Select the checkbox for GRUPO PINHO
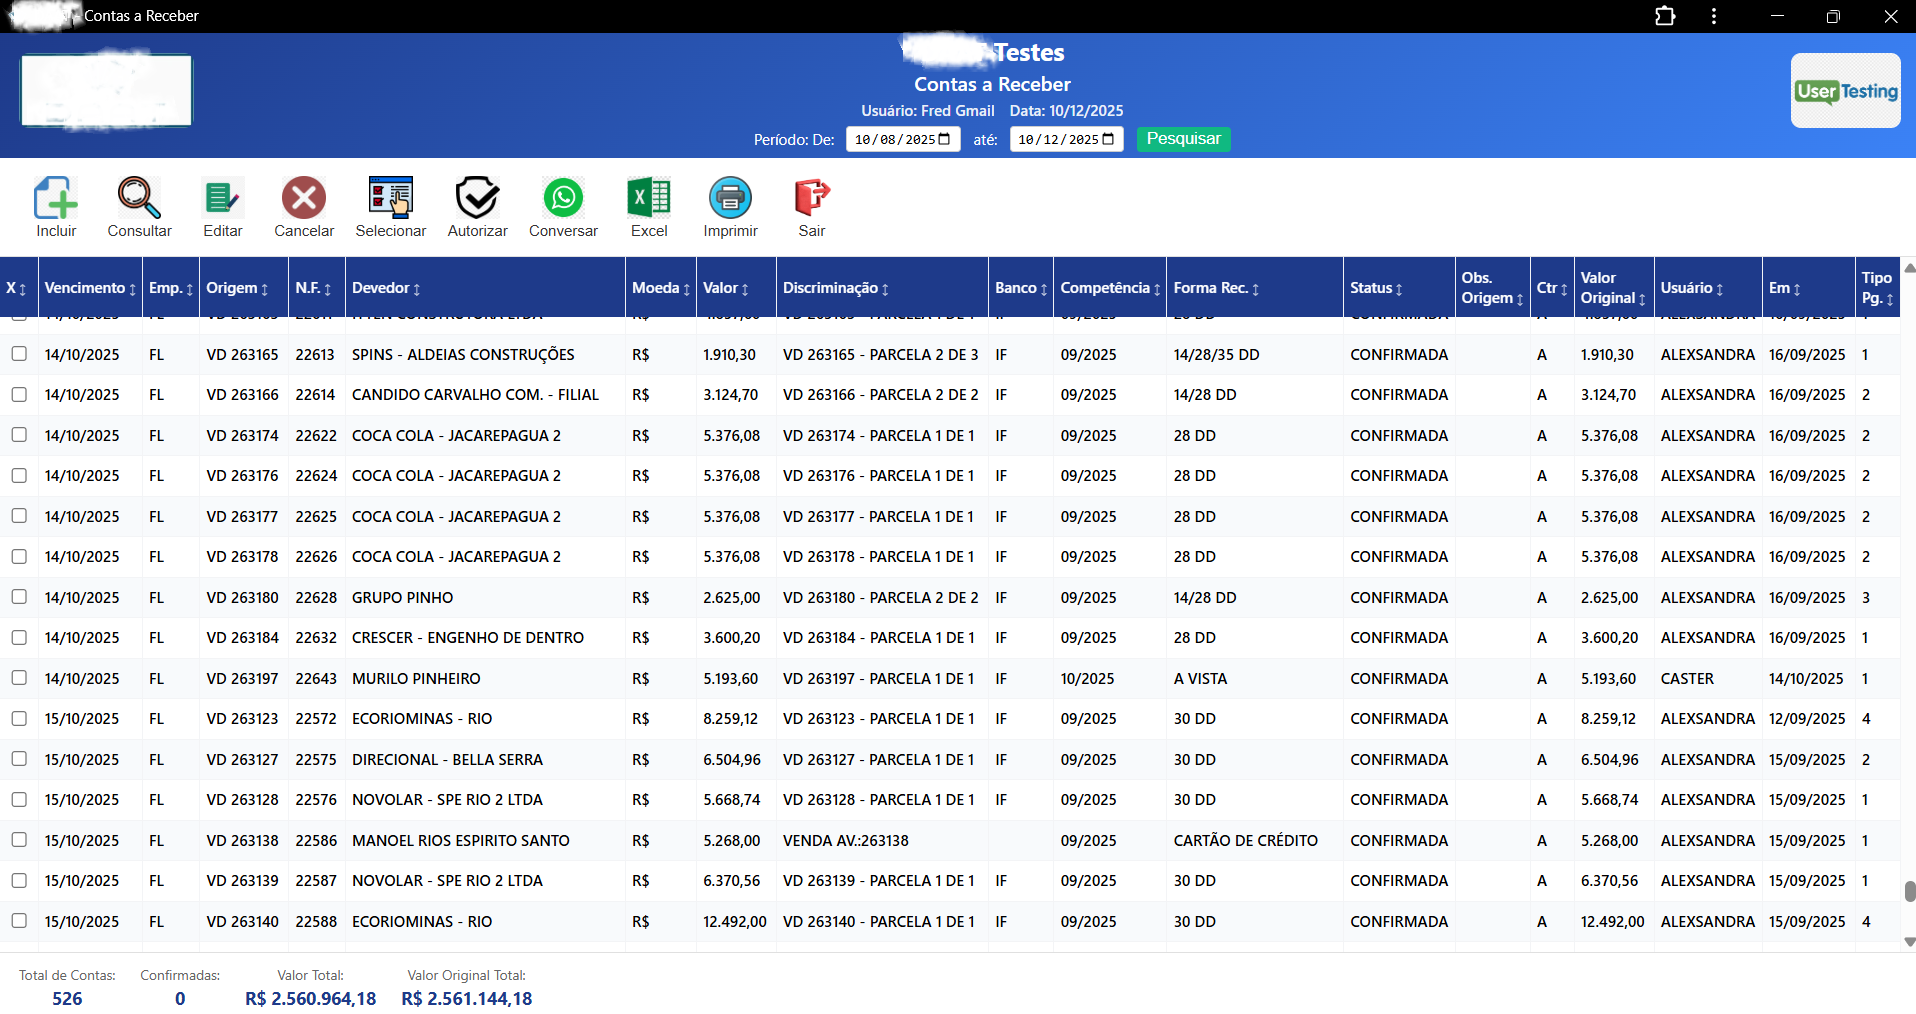Image resolution: width=1916 pixels, height=1014 pixels. [19, 597]
